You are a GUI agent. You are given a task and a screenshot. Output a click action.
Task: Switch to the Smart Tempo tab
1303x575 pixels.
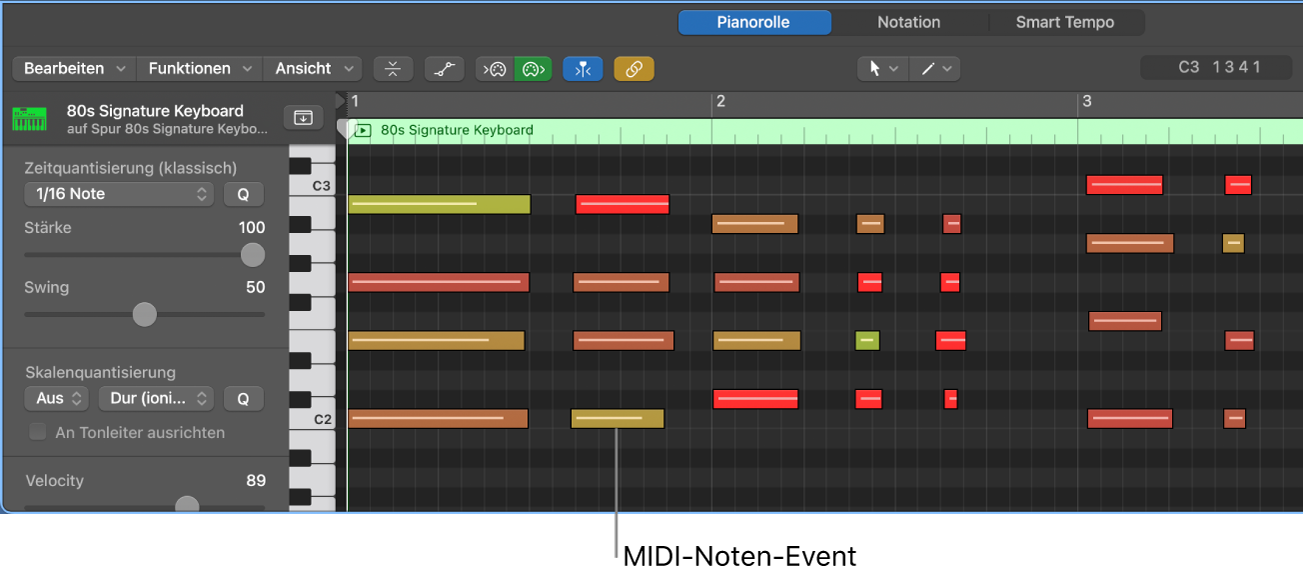(1064, 22)
